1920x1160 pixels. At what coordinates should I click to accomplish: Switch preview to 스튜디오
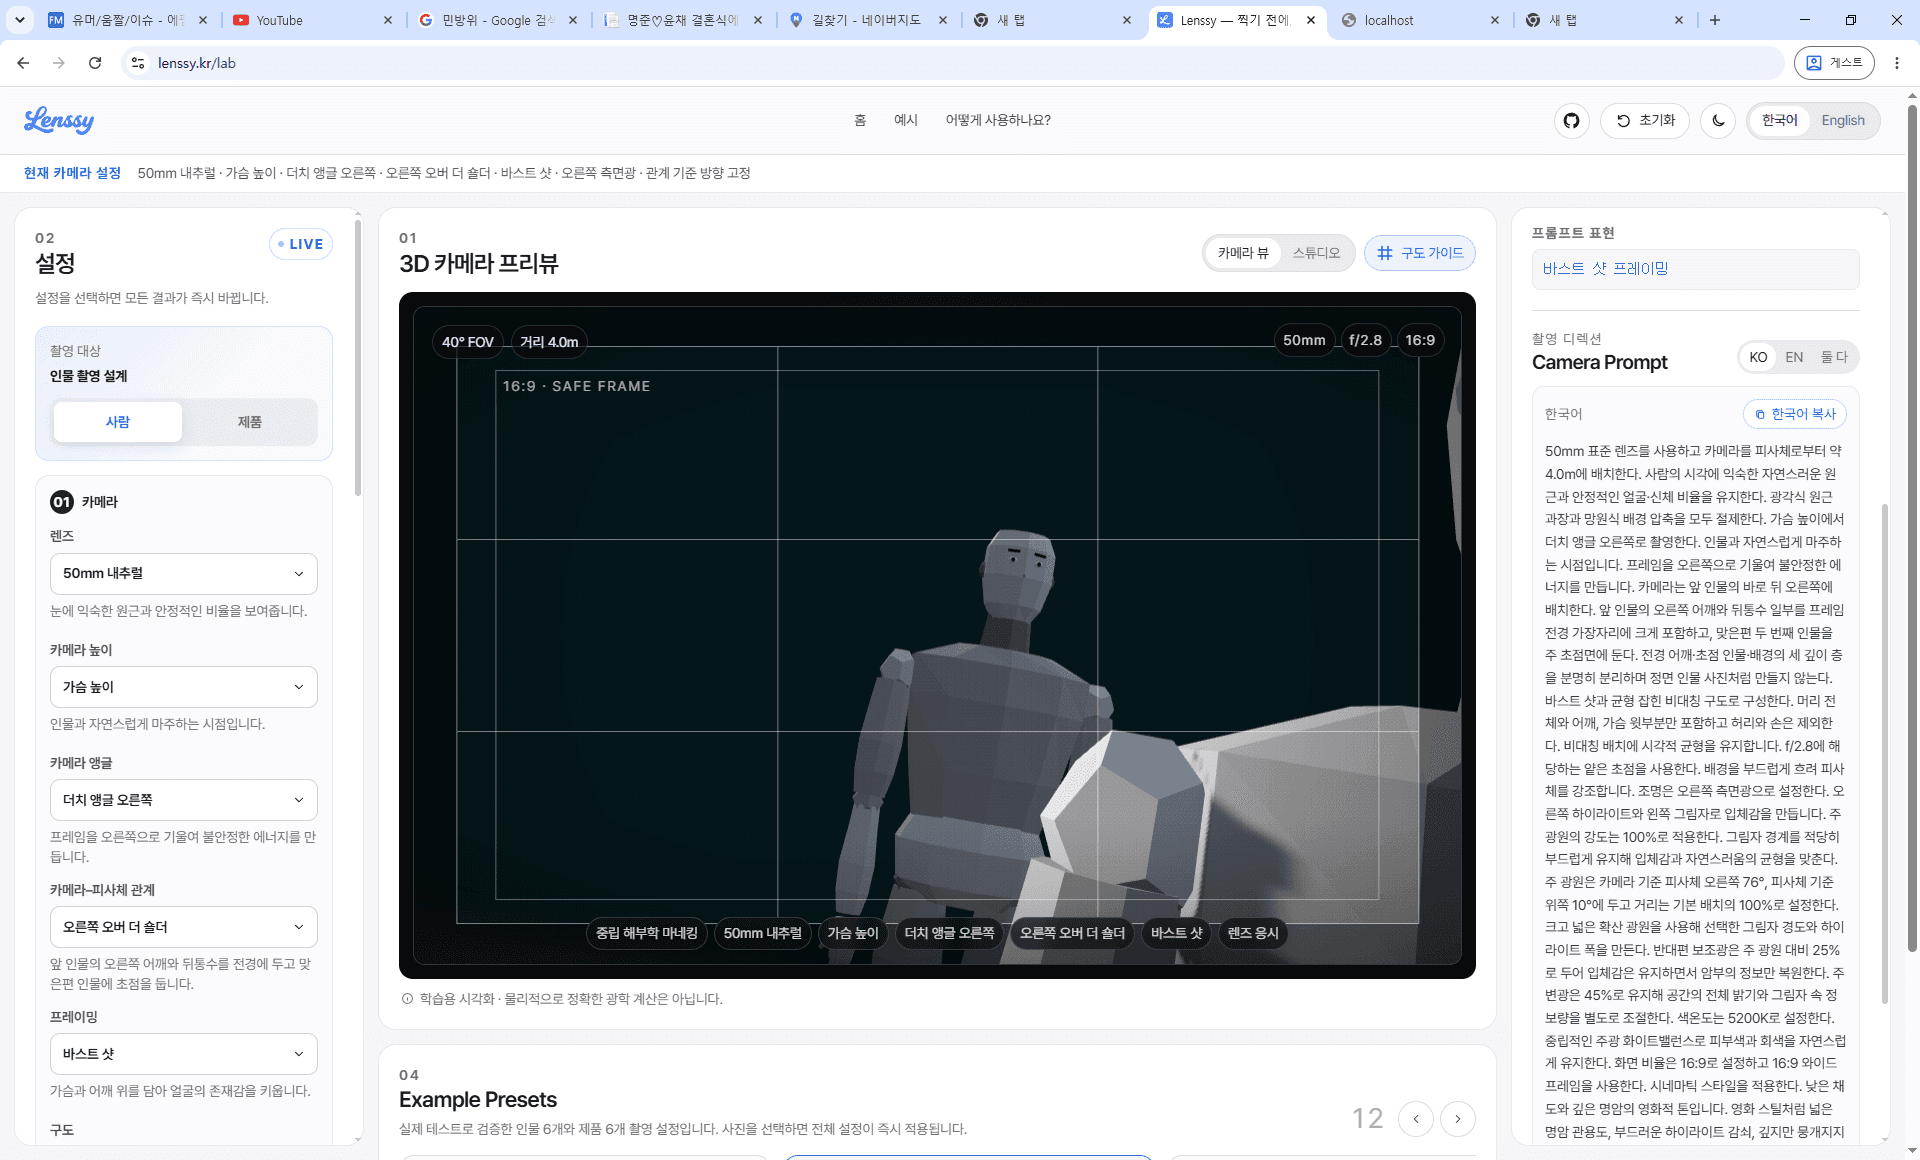(x=1315, y=253)
